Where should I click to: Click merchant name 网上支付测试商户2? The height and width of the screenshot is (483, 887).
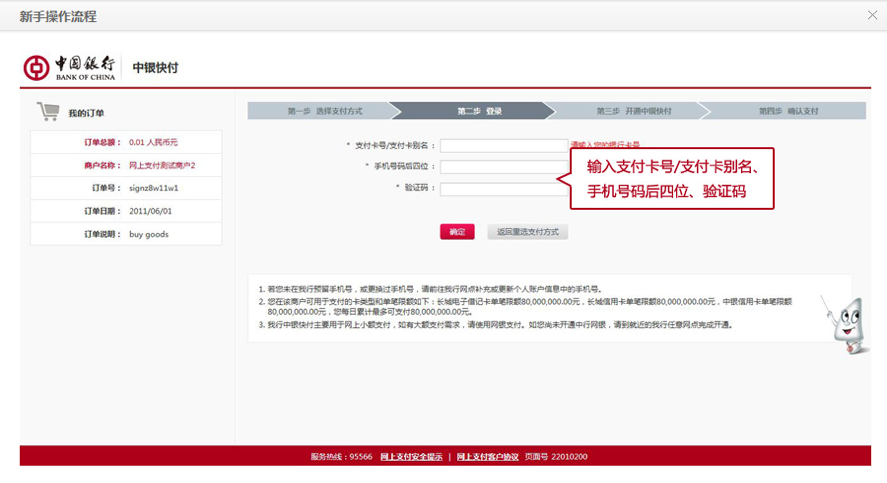(162, 165)
